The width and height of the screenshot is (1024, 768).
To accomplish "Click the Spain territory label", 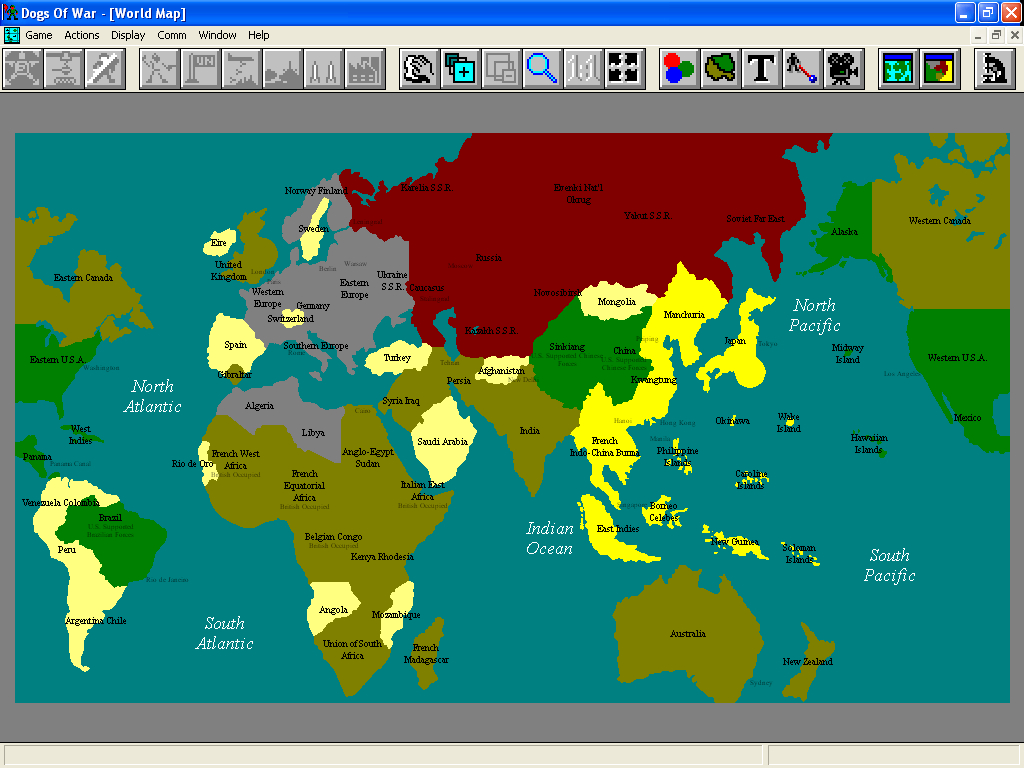I will 235,345.
